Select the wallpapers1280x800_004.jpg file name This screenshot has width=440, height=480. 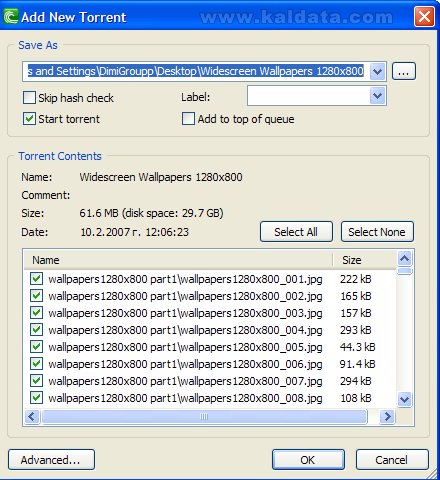pos(185,330)
